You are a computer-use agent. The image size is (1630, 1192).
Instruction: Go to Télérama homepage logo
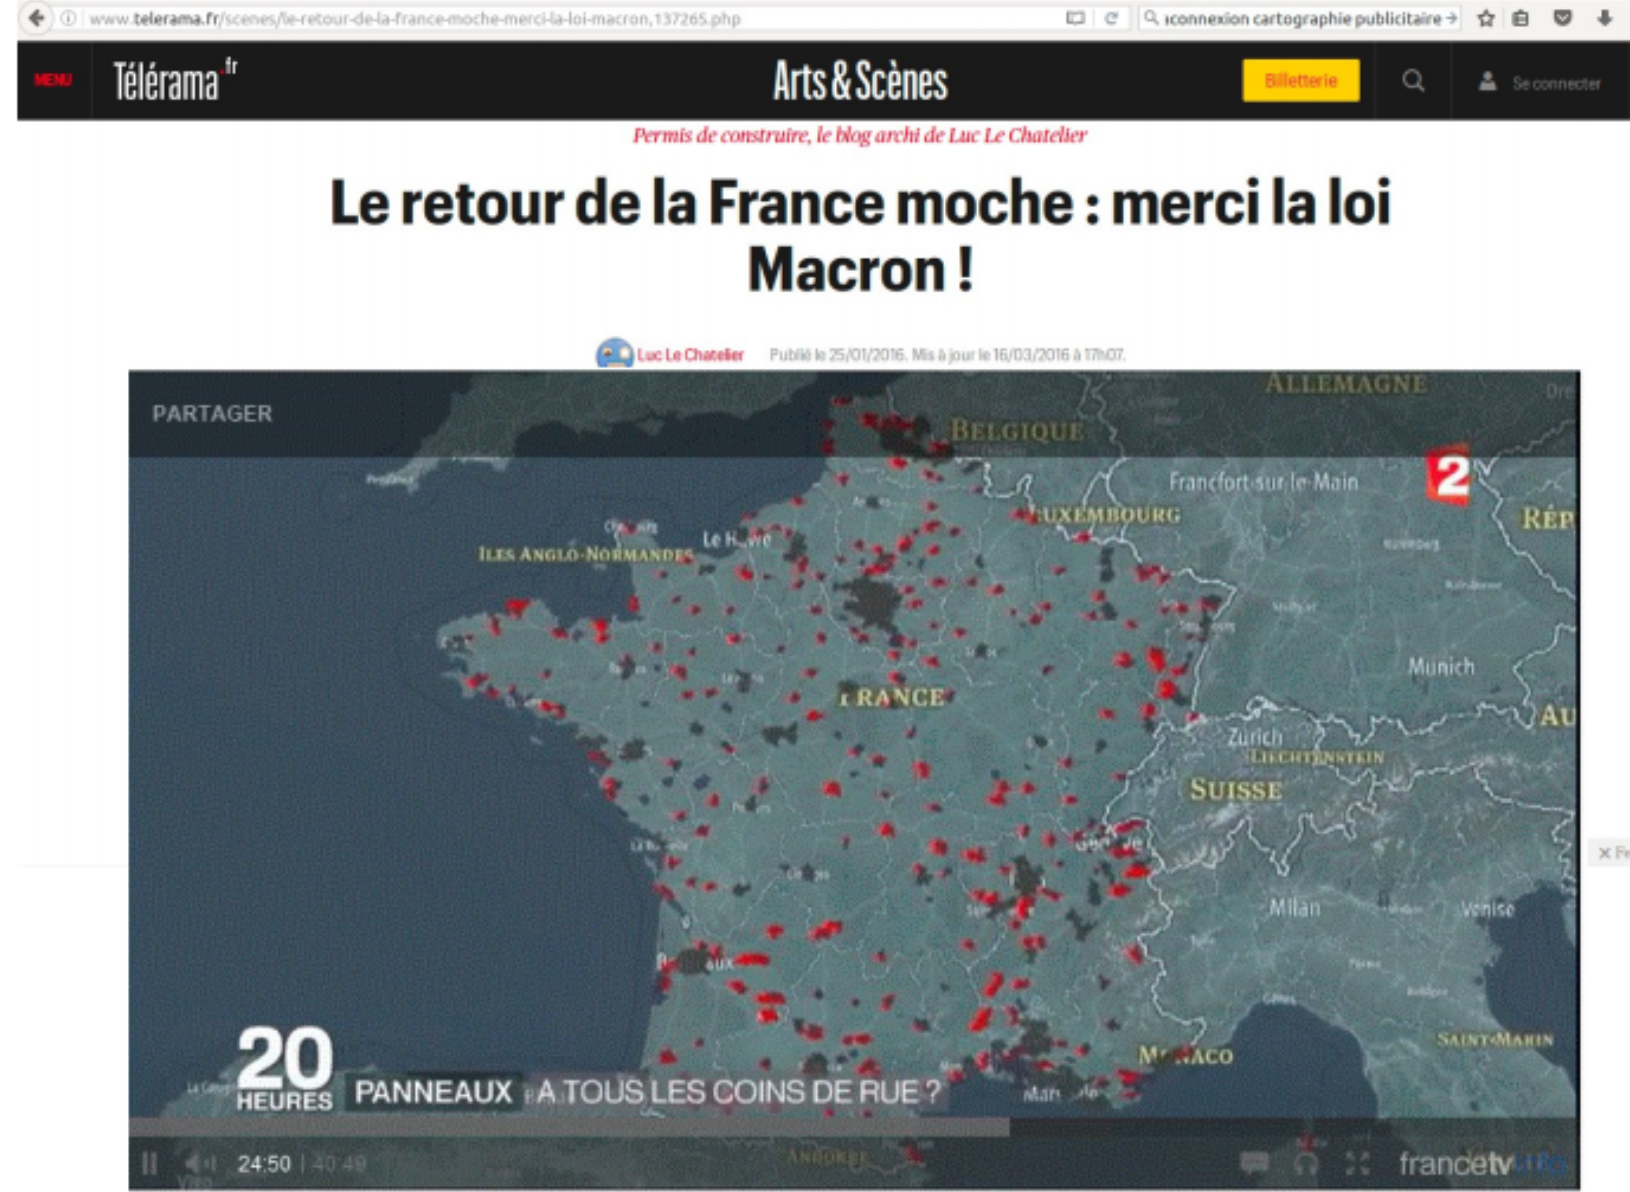click(174, 80)
